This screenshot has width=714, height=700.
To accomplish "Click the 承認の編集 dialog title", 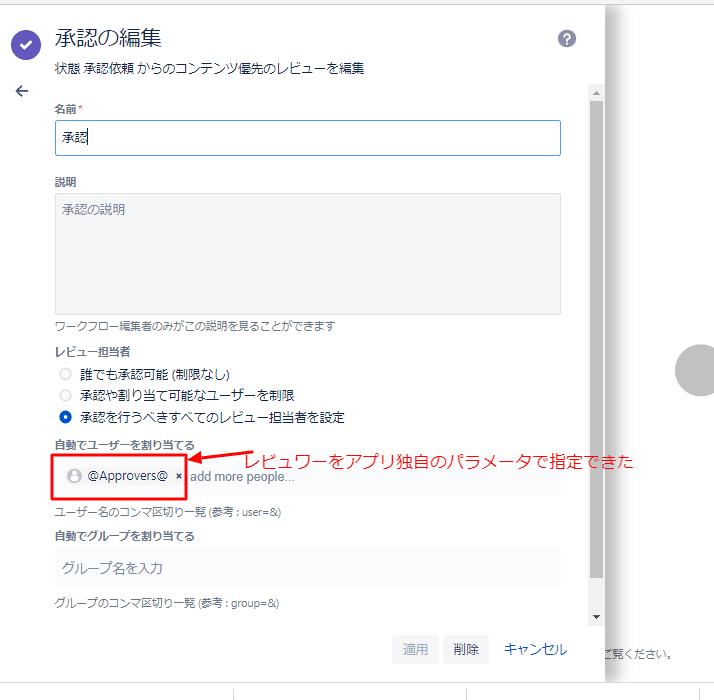I will coord(108,38).
